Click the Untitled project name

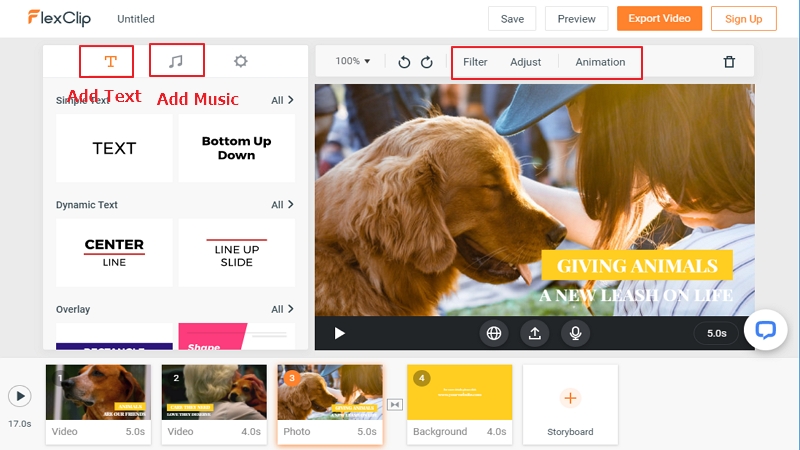click(x=136, y=19)
